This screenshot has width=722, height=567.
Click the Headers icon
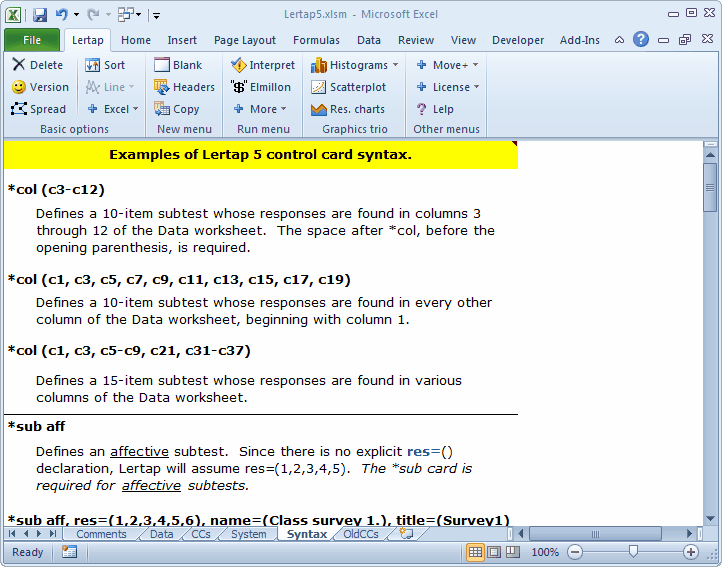point(162,87)
